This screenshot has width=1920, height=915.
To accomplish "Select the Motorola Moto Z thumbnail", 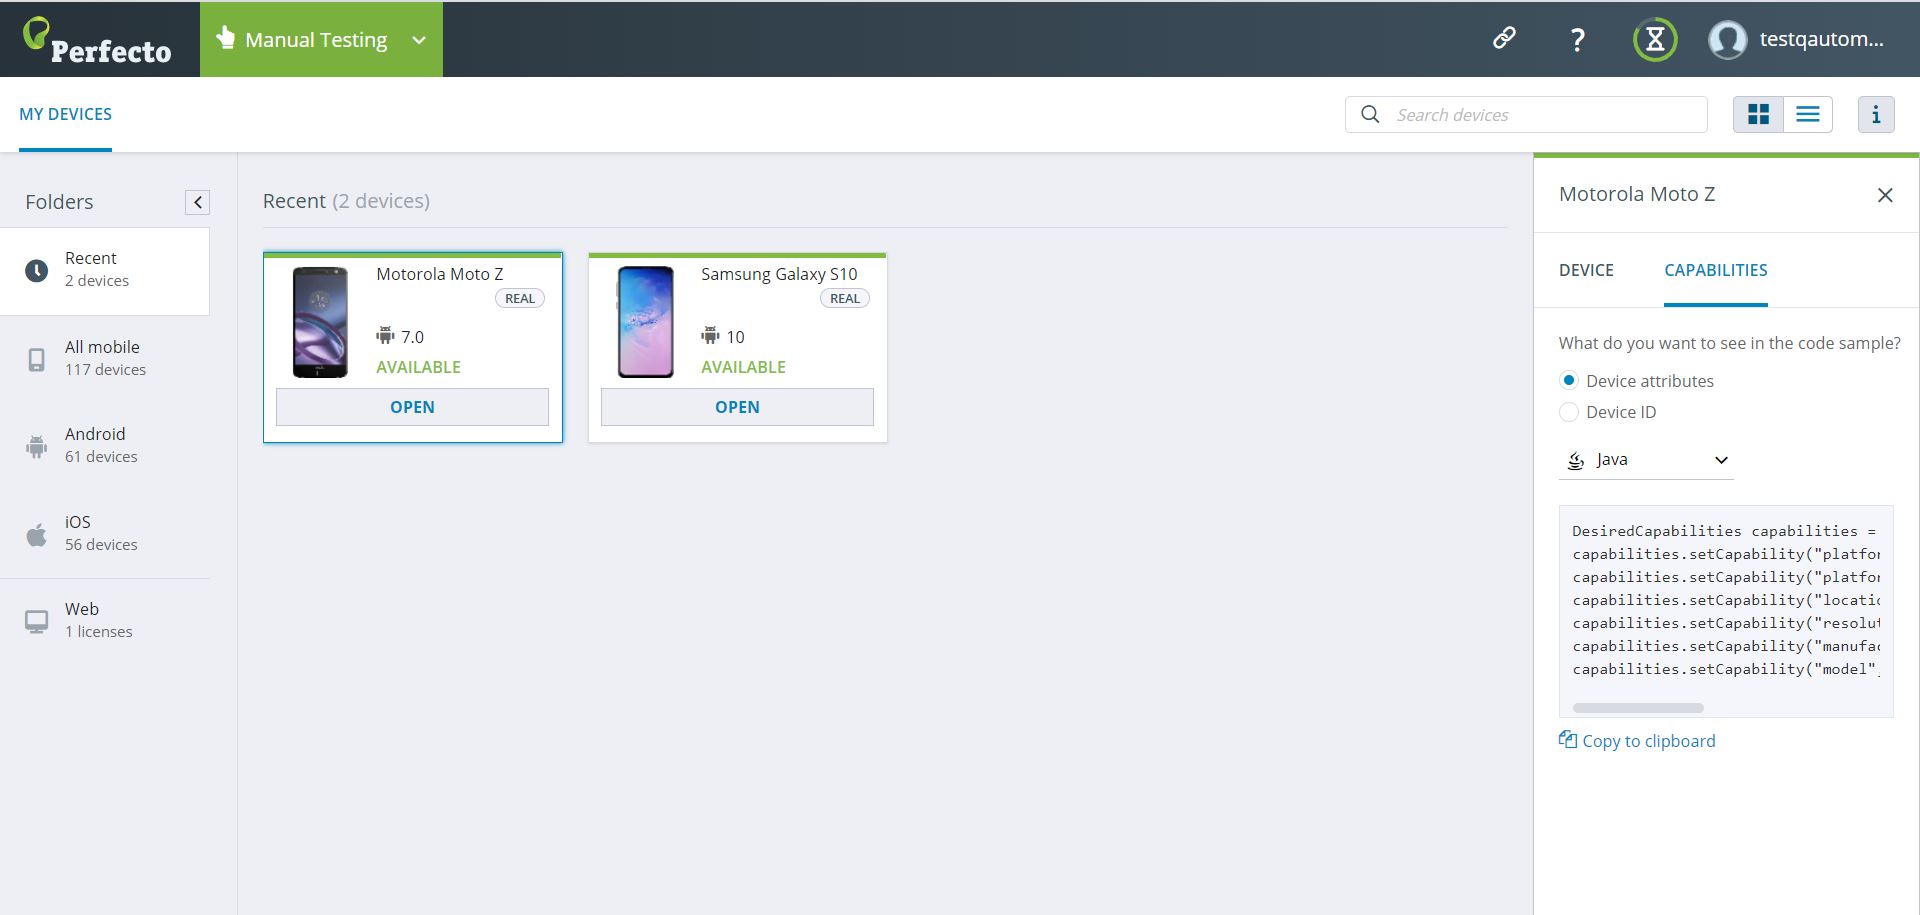I will (x=320, y=322).
